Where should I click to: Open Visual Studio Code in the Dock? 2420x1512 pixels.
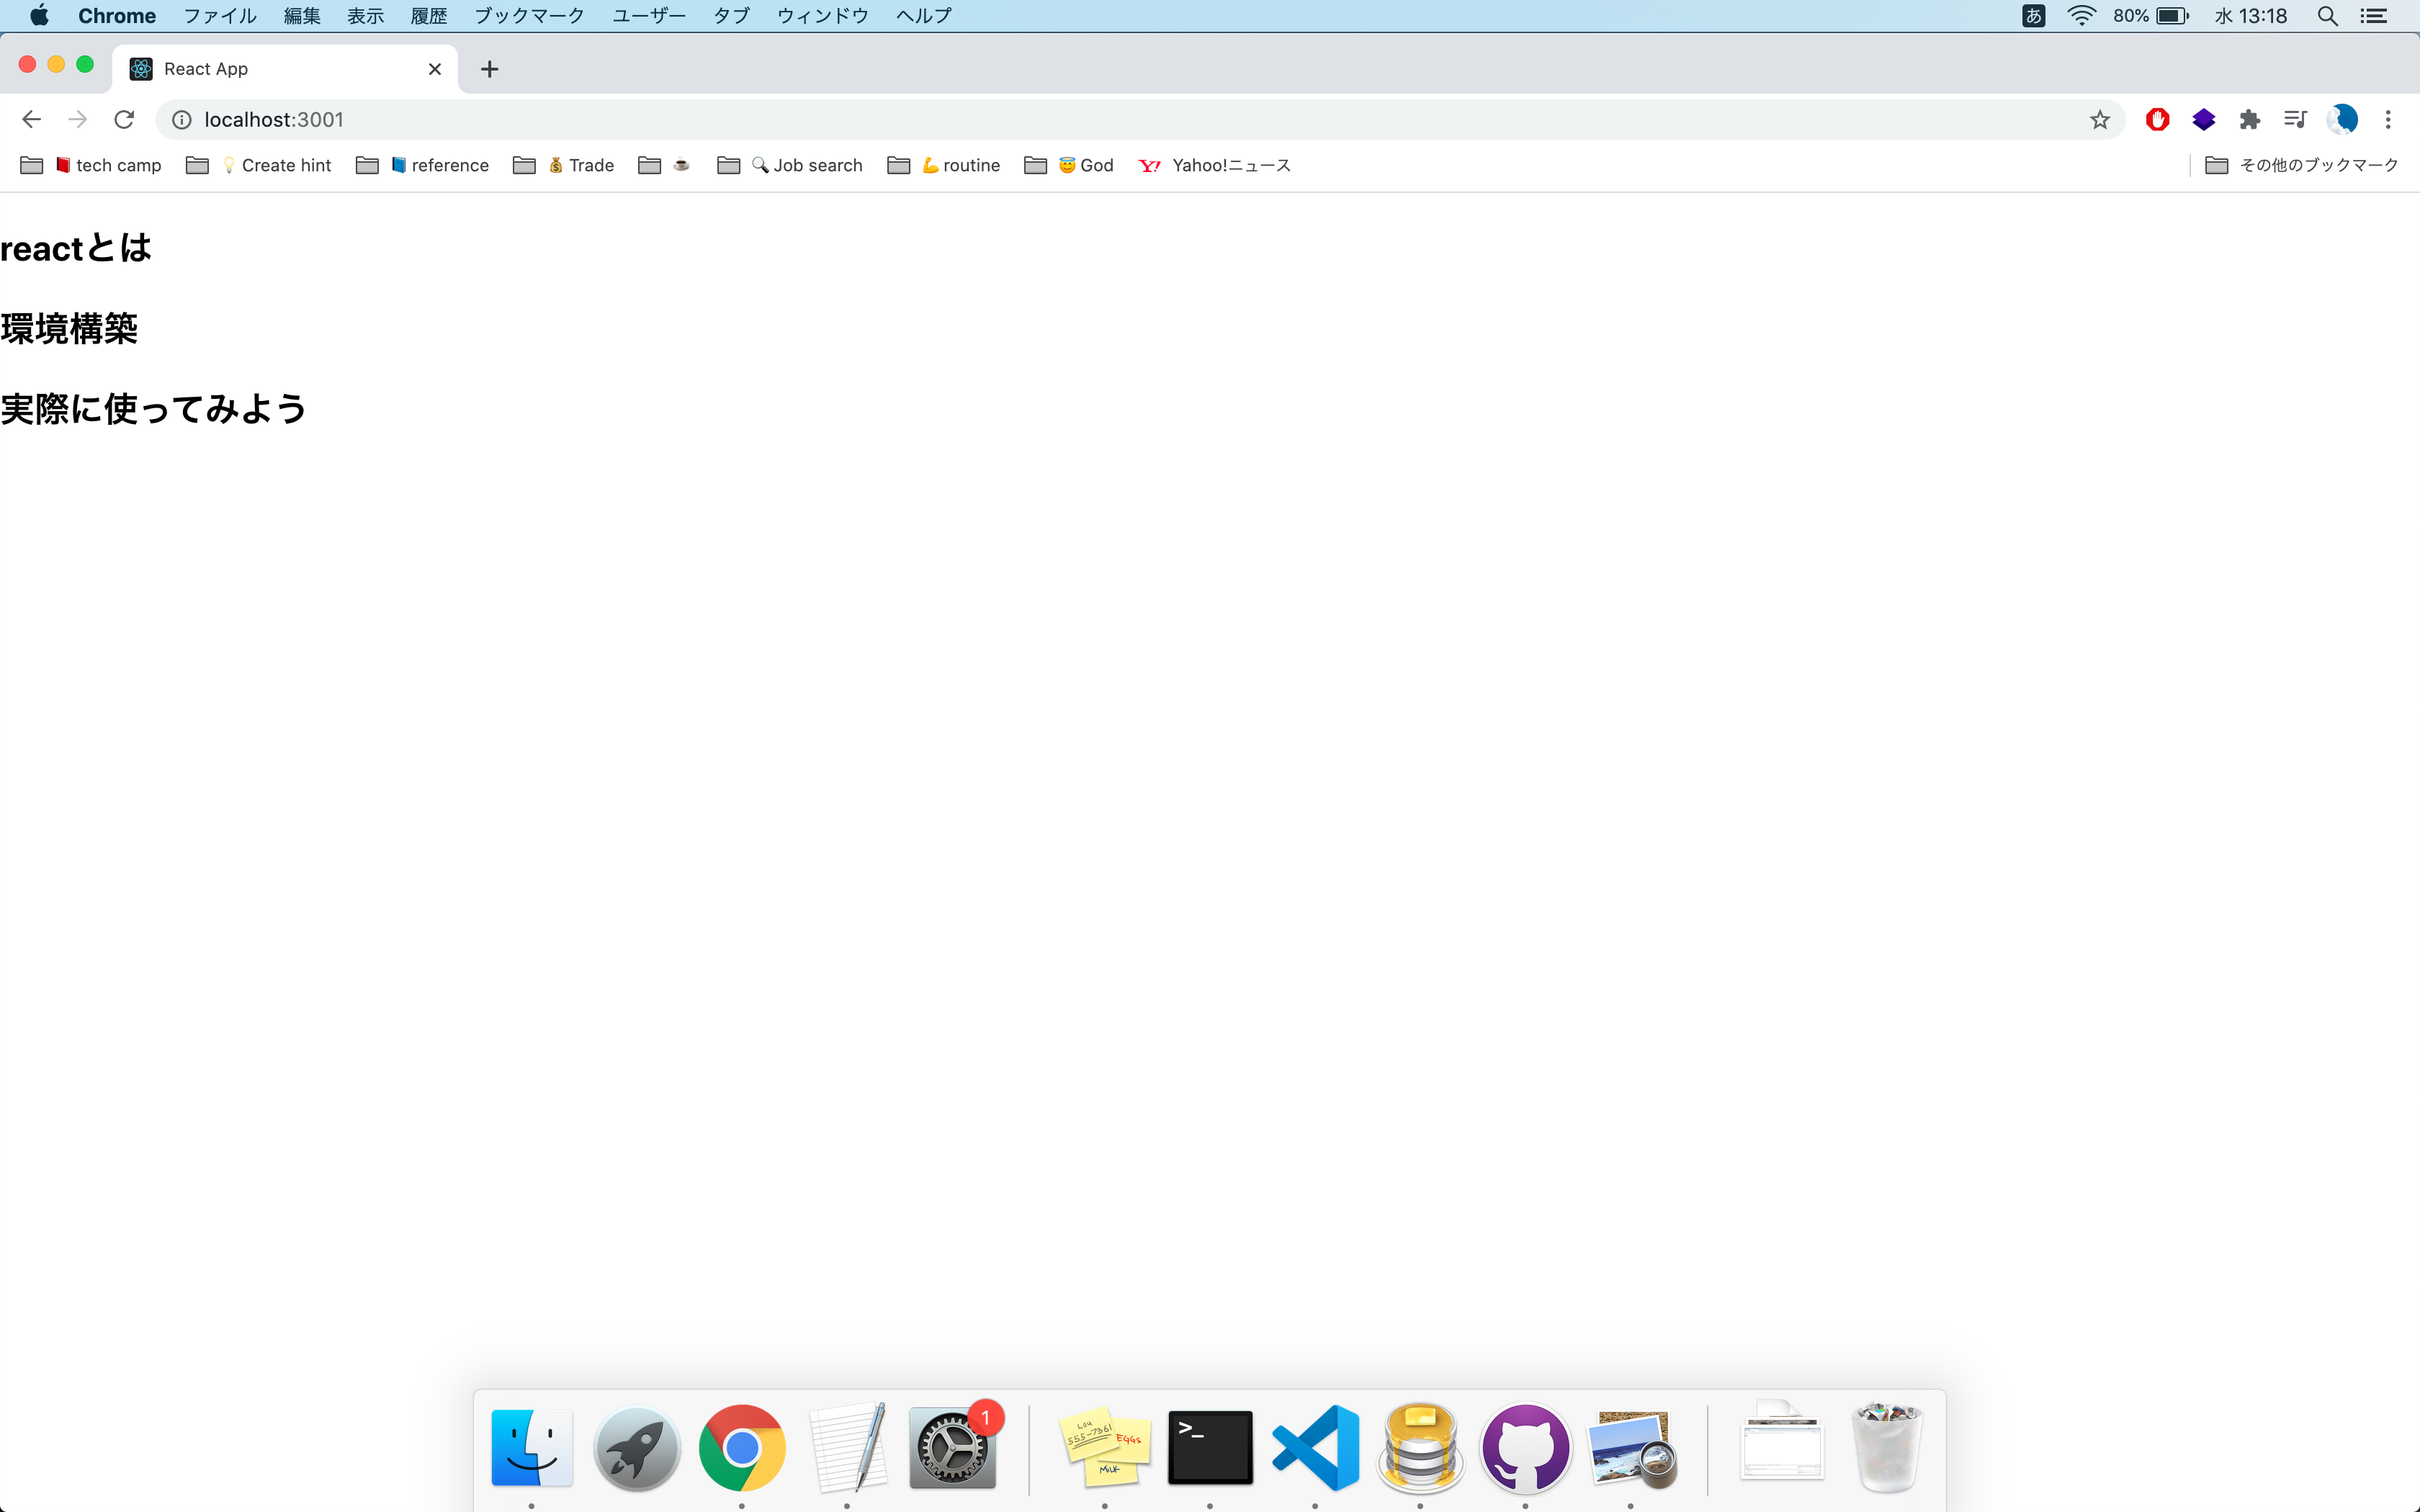pos(1315,1447)
